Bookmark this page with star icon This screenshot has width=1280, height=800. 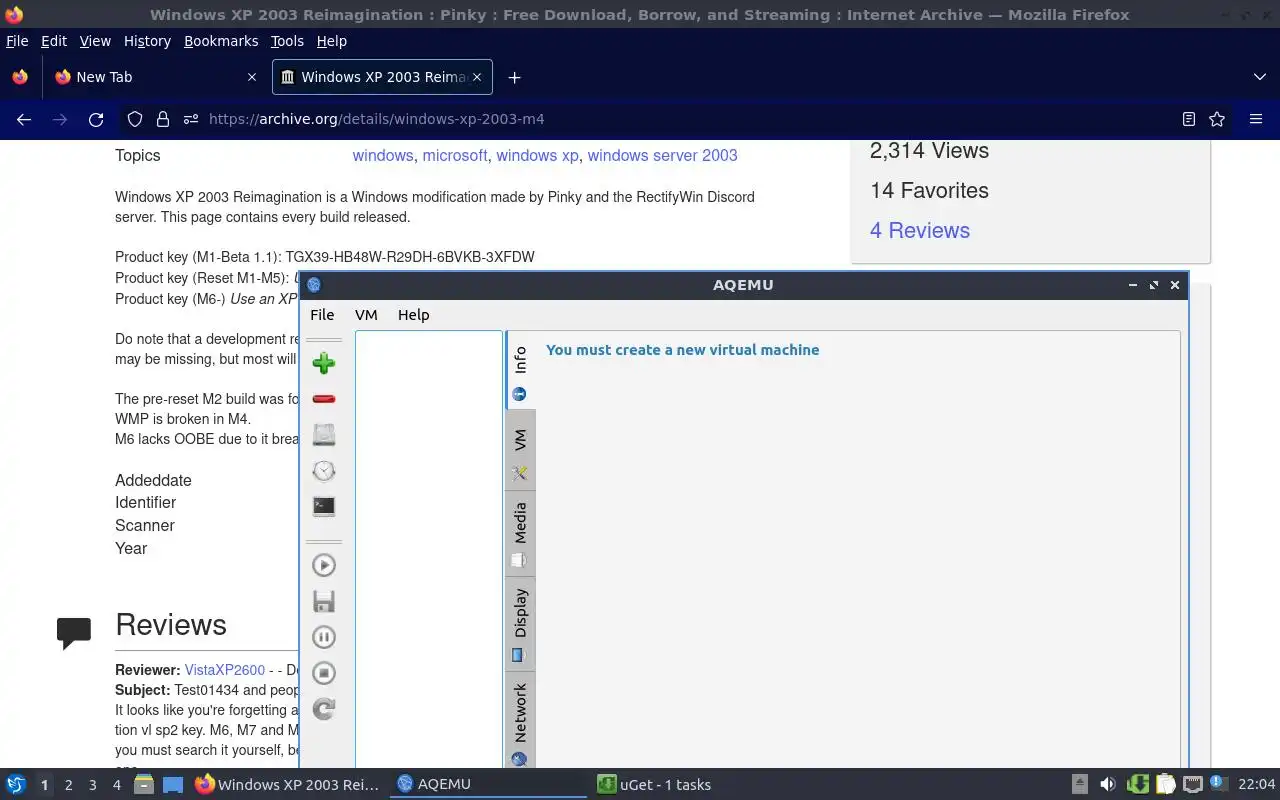[1217, 119]
